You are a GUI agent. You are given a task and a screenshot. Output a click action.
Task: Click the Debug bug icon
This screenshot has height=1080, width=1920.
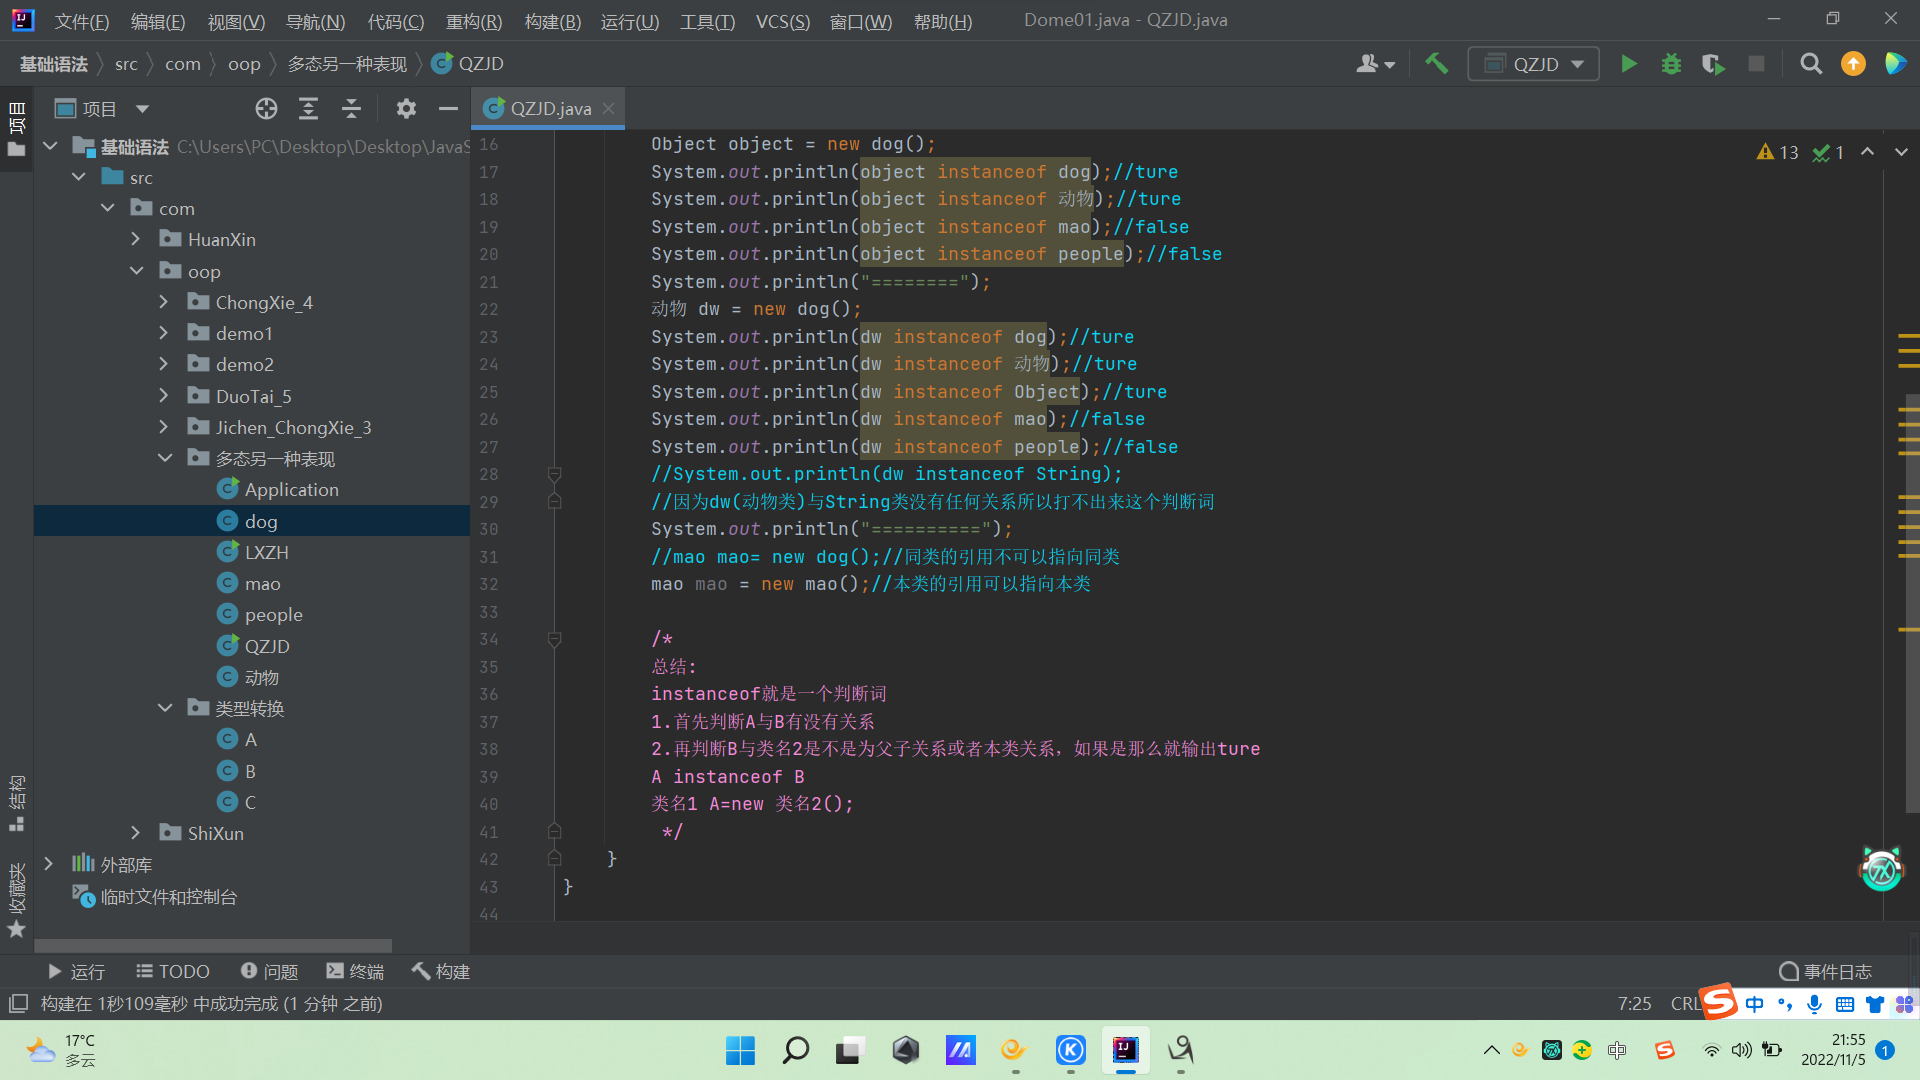point(1671,64)
